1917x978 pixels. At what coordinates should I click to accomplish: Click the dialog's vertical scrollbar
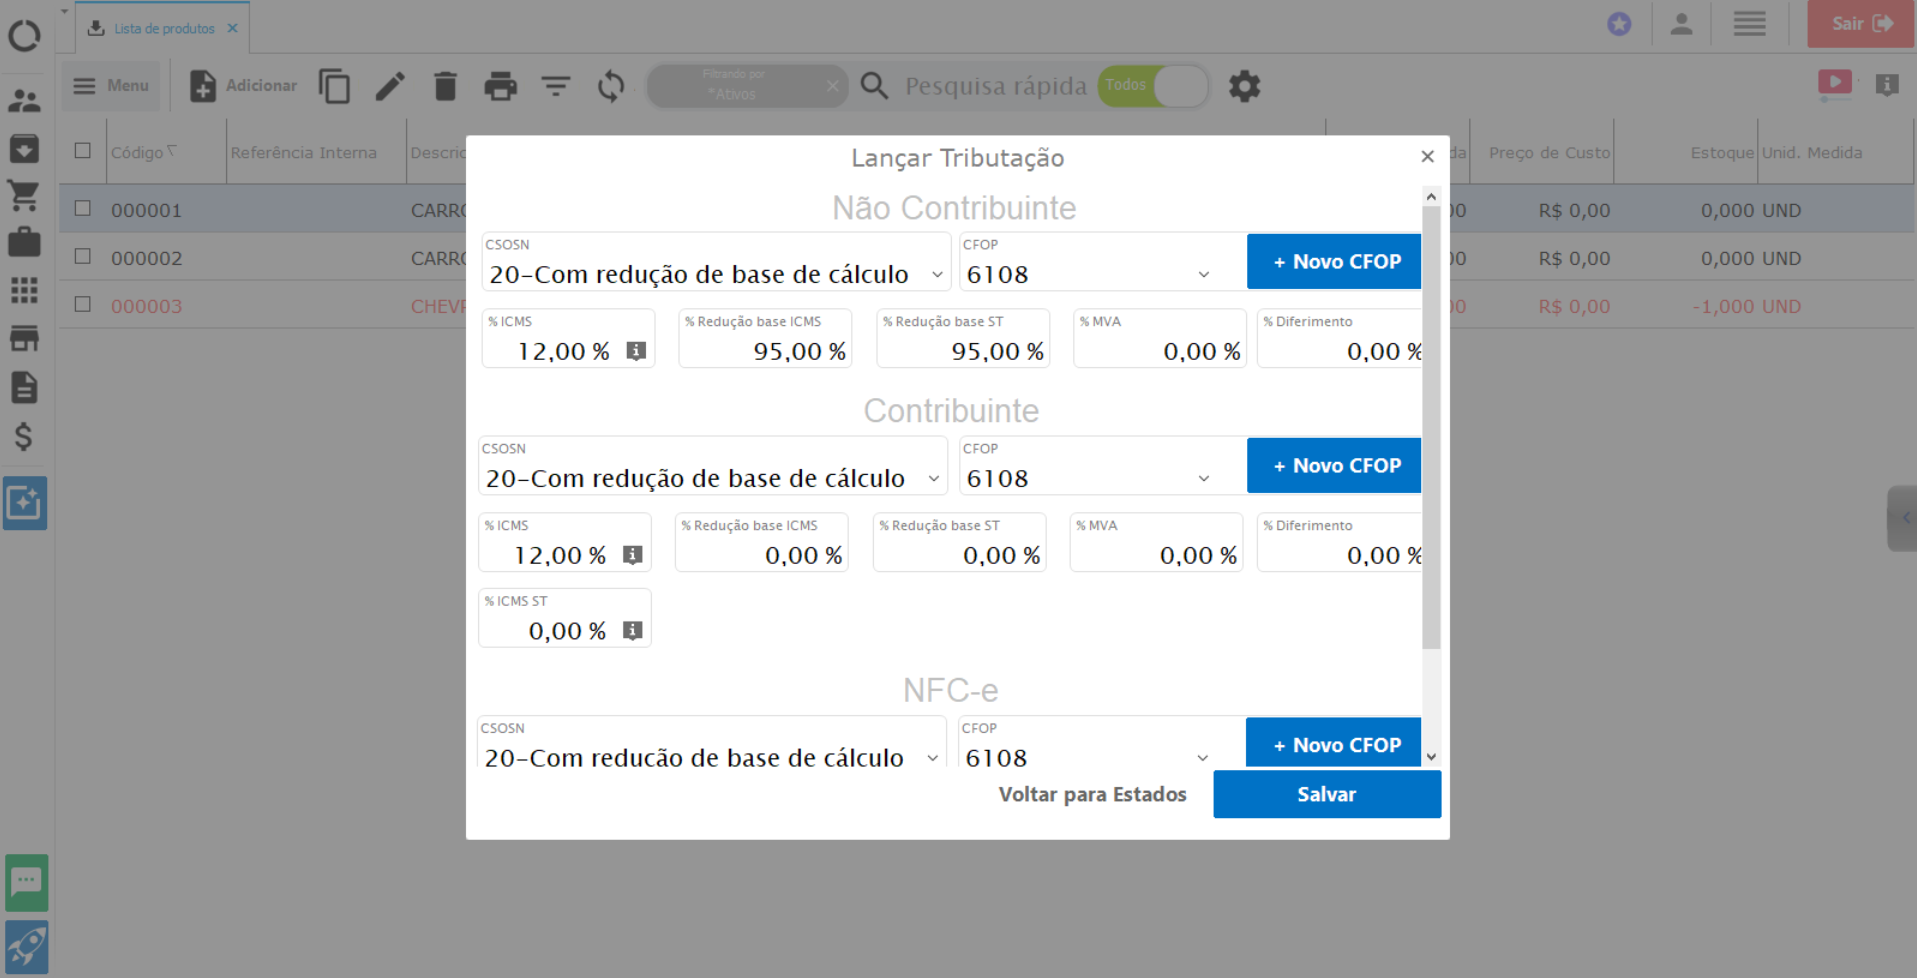1431,430
